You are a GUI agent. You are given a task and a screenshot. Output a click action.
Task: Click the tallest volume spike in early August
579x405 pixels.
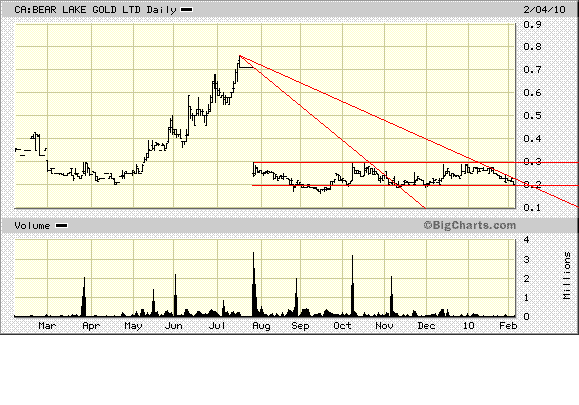[x=254, y=284]
